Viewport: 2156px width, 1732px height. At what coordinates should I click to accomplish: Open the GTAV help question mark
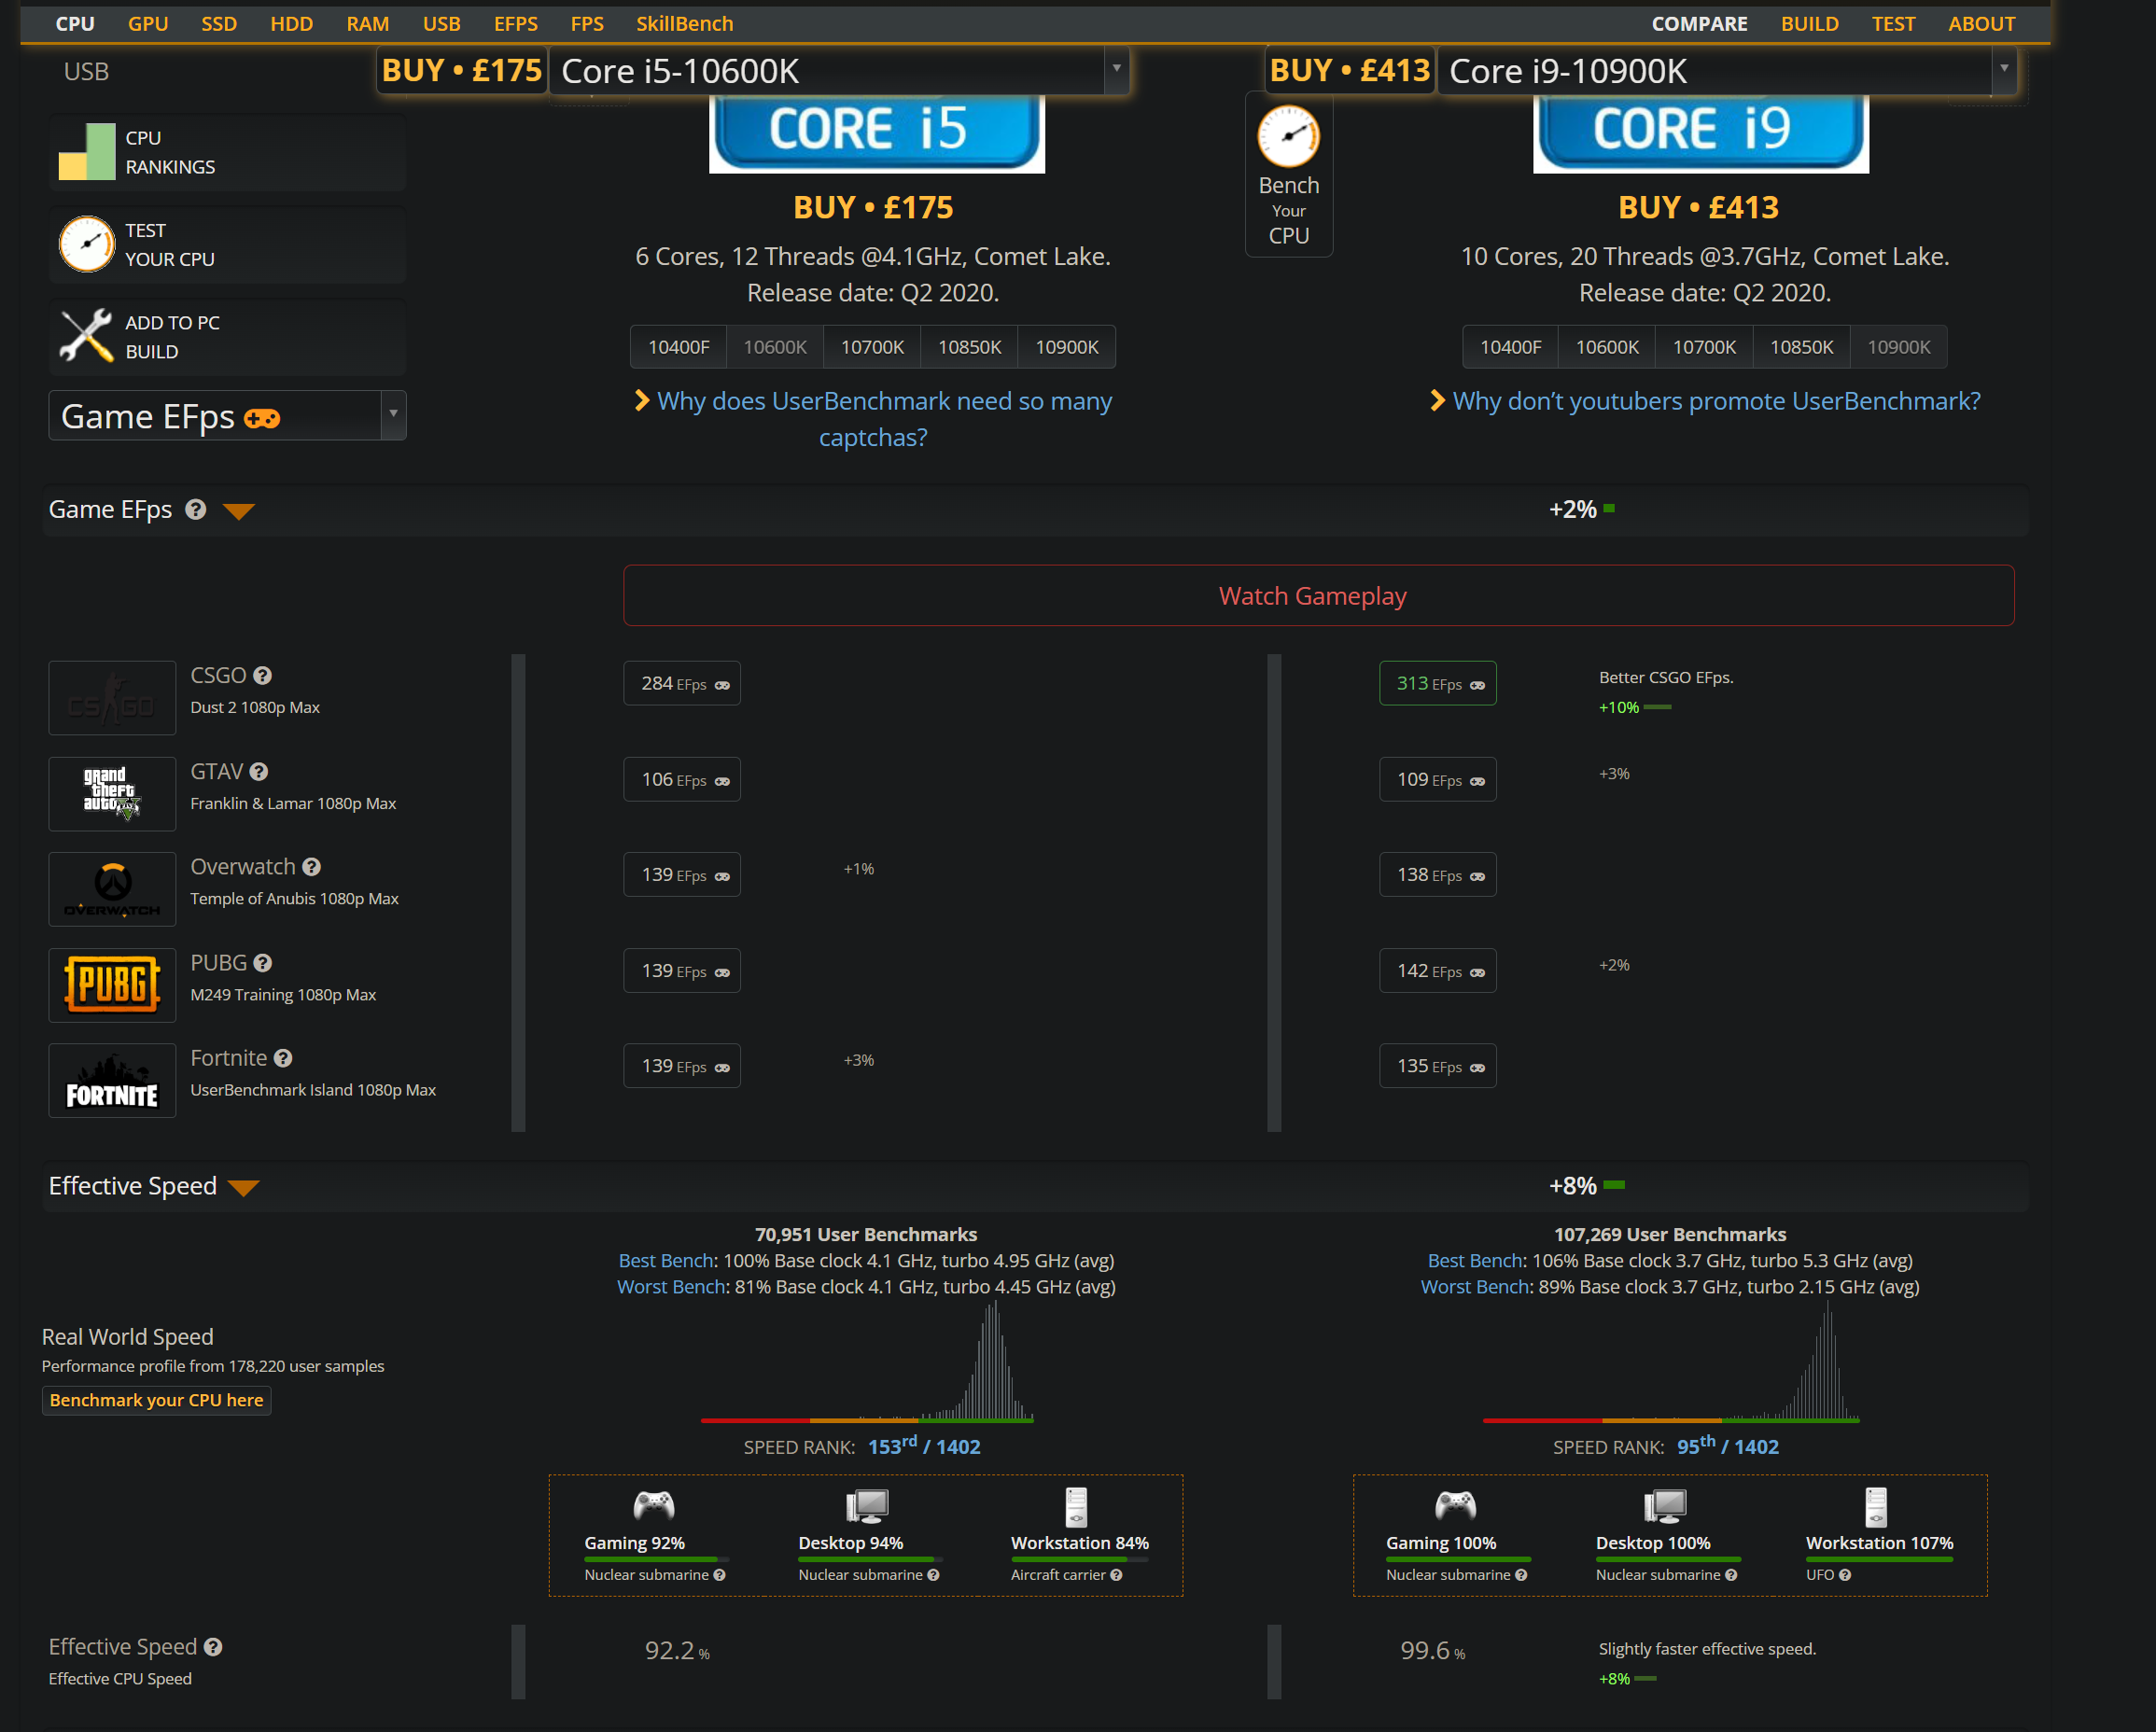coord(259,772)
